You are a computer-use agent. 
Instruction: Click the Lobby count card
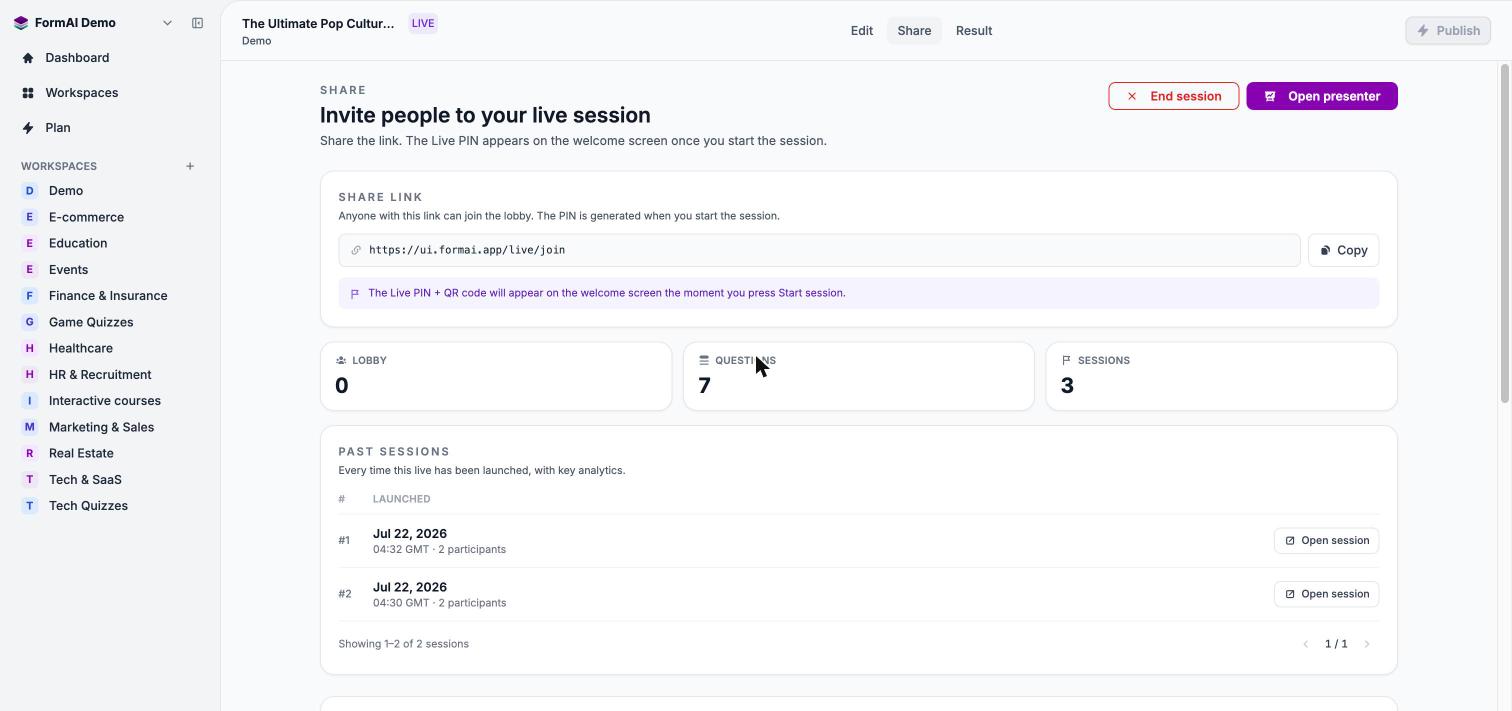[x=496, y=376]
